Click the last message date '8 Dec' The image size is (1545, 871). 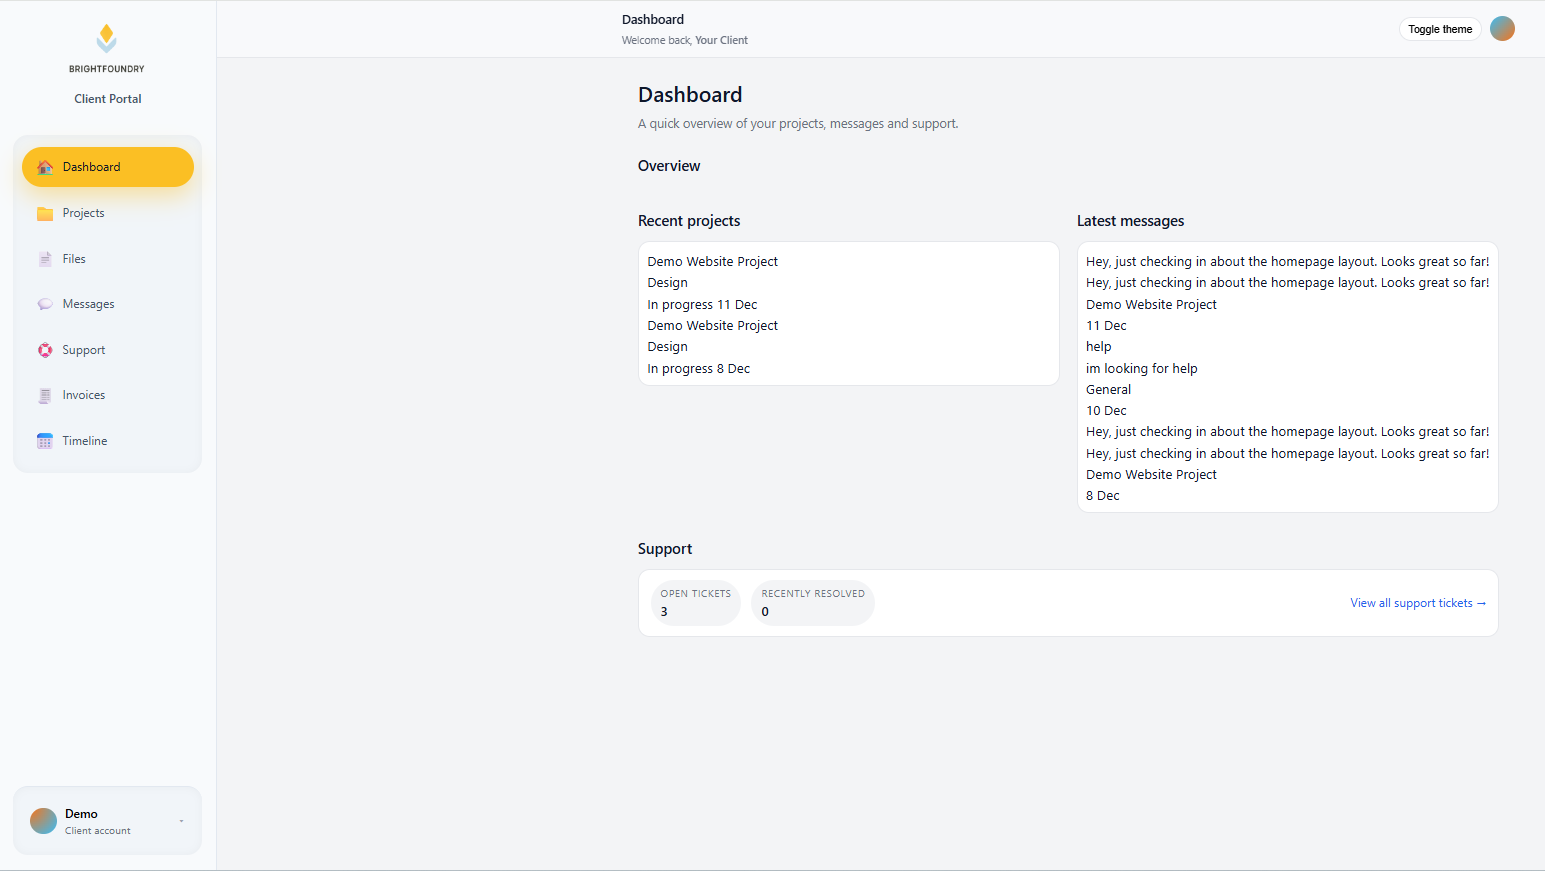click(x=1103, y=496)
